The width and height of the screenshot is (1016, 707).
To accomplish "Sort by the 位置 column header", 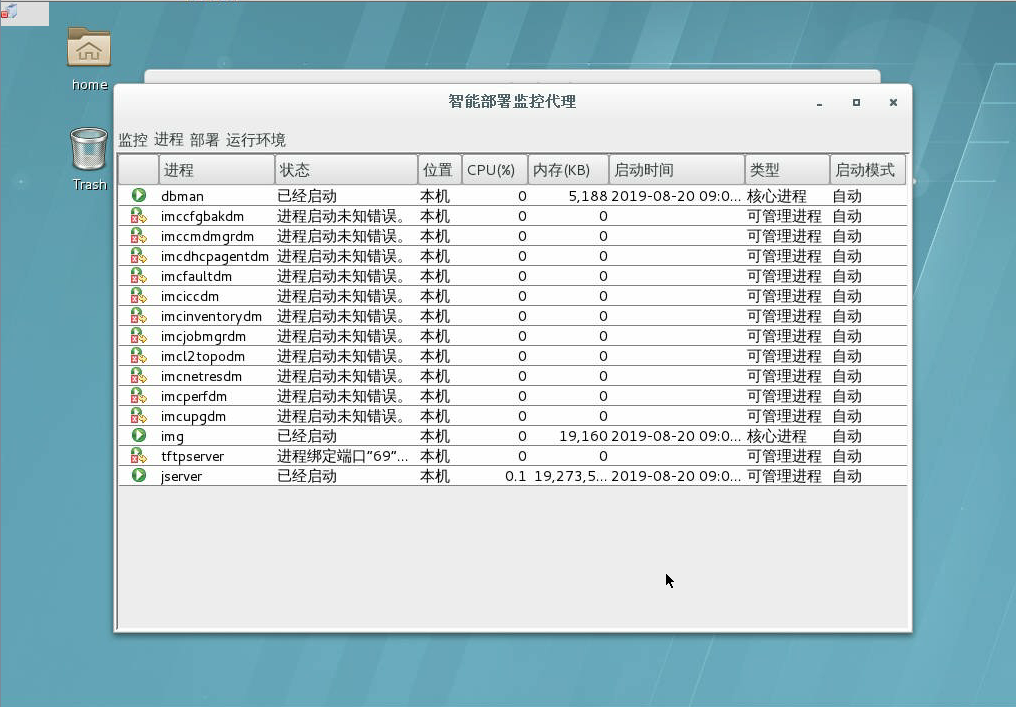I will [440, 170].
